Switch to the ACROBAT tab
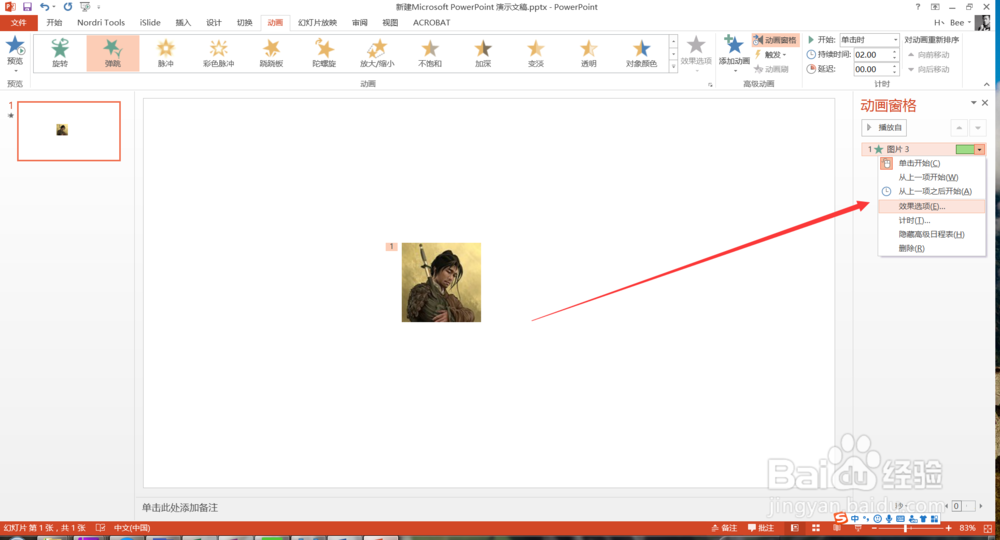Screen dimensions: 1000x540 pos(431,22)
